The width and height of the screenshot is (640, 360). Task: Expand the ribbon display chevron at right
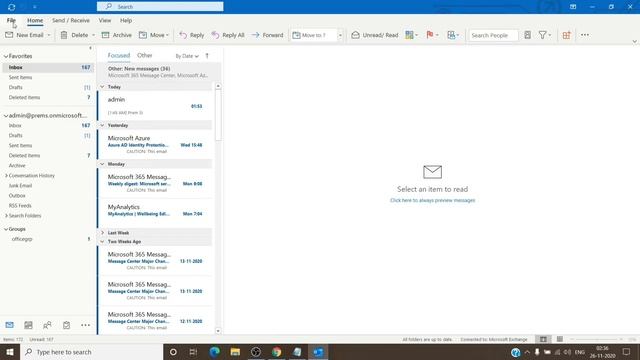(634, 41)
